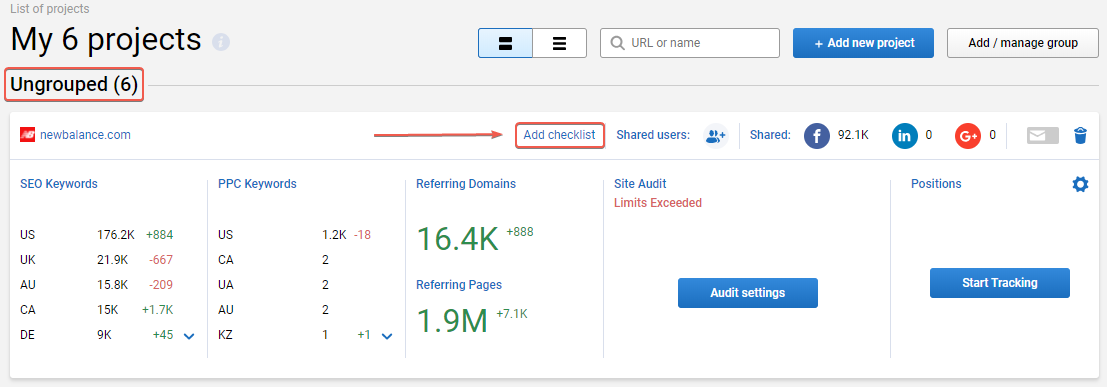Click the +888 referring domains change
The height and width of the screenshot is (387, 1107).
click(520, 232)
